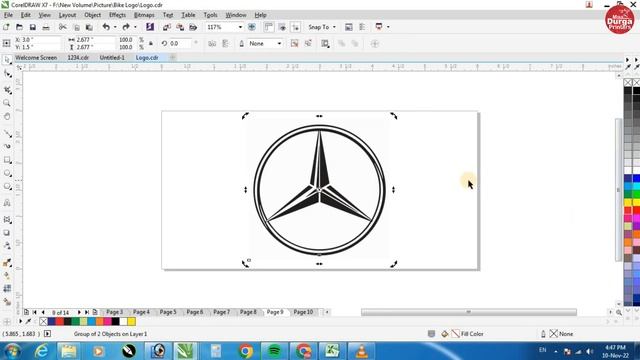Viewport: 640px width, 360px height.
Task: Select the Color Eyedropper tool
Action: tap(7, 263)
